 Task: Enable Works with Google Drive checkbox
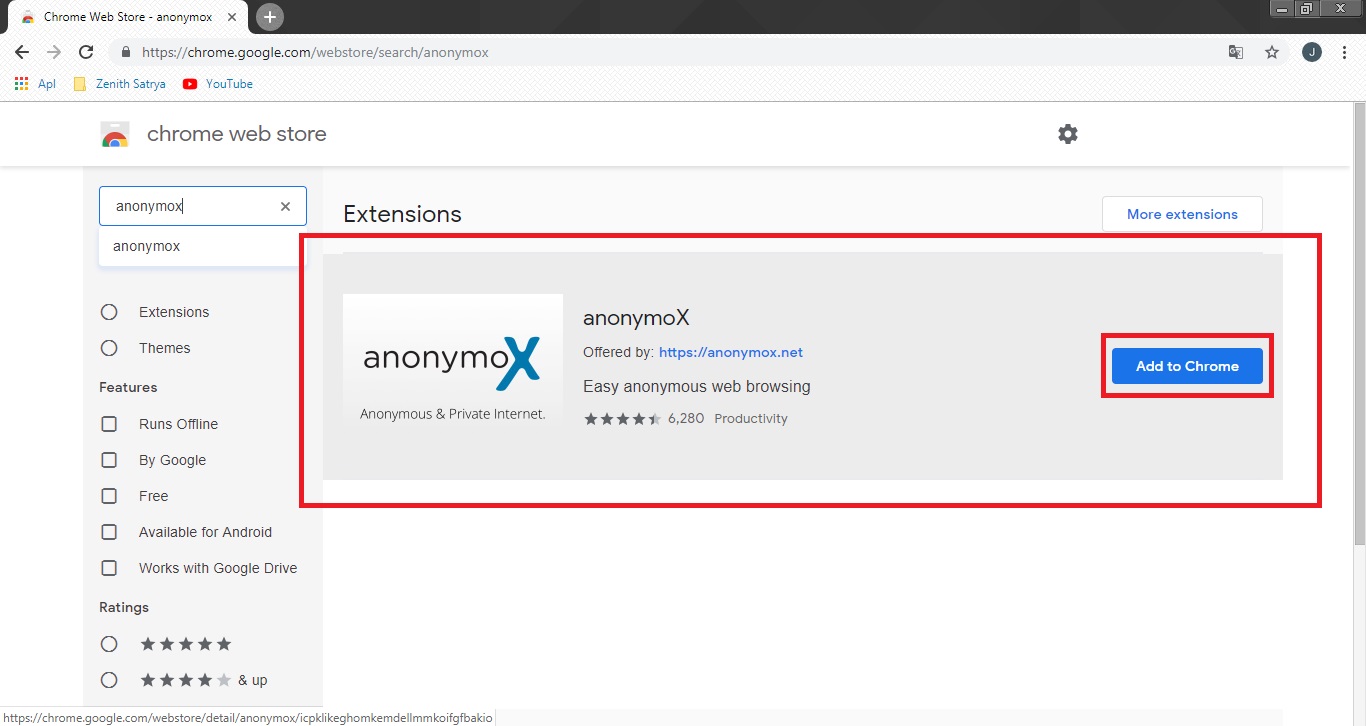[x=109, y=568]
